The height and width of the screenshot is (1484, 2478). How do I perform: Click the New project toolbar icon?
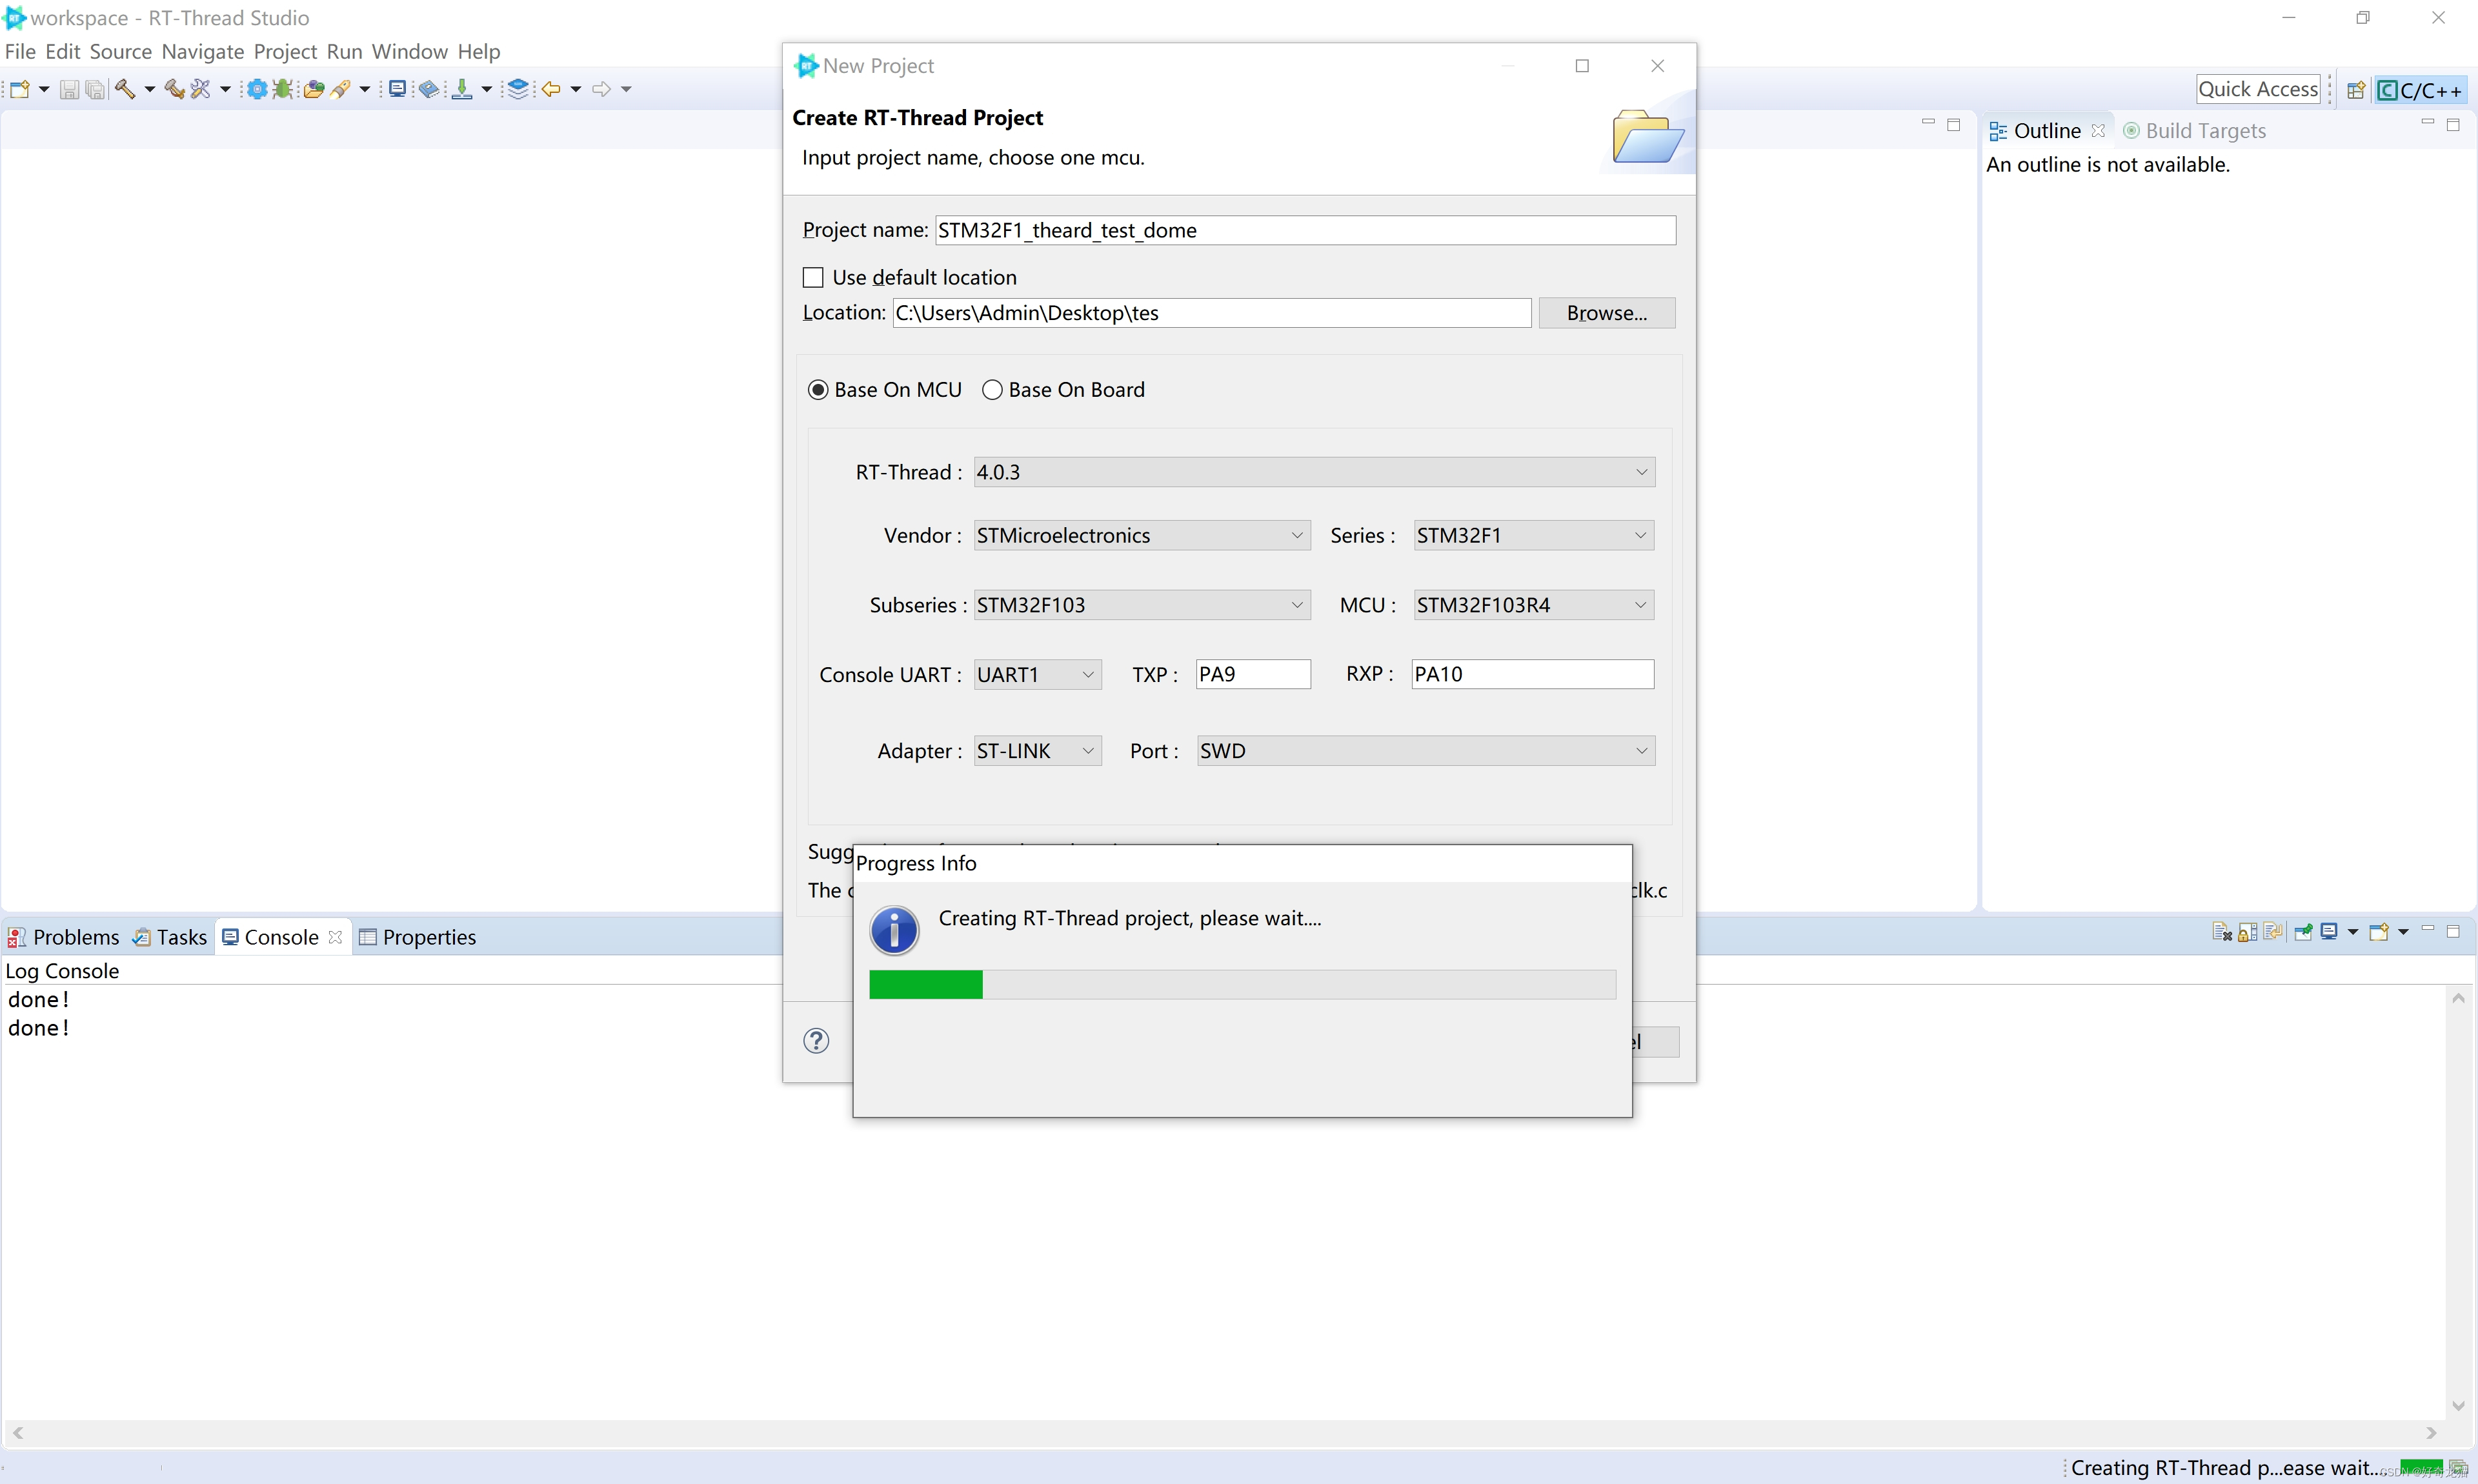point(20,90)
